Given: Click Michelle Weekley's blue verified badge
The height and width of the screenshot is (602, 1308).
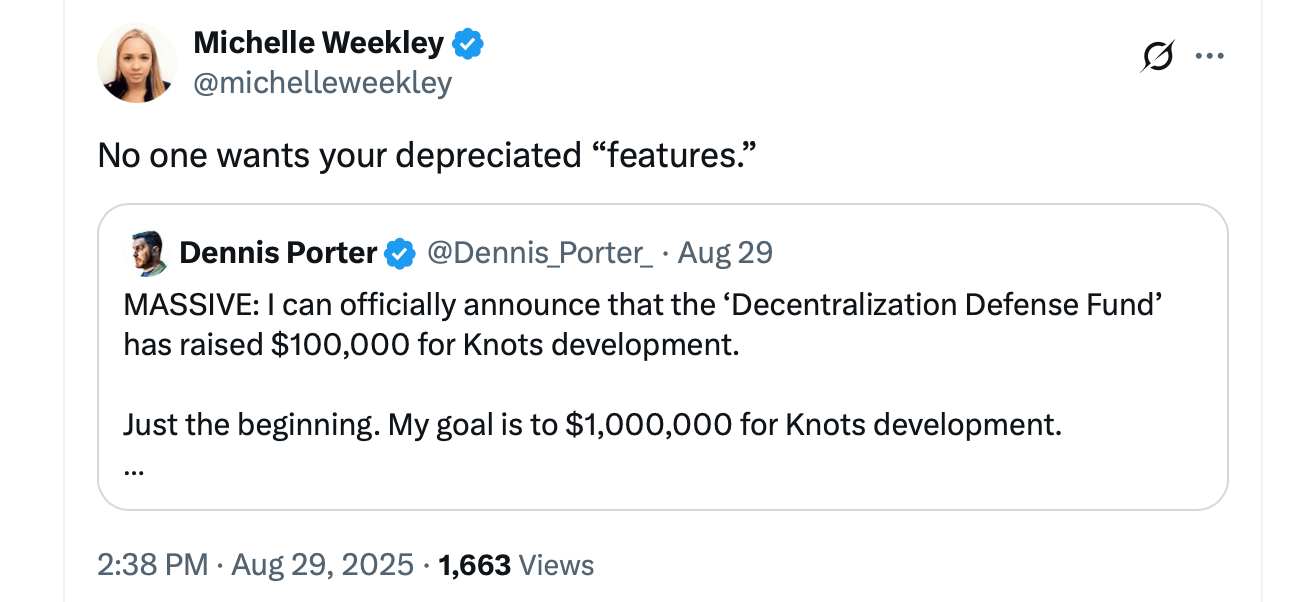Looking at the screenshot, I should pyautogui.click(x=469, y=43).
